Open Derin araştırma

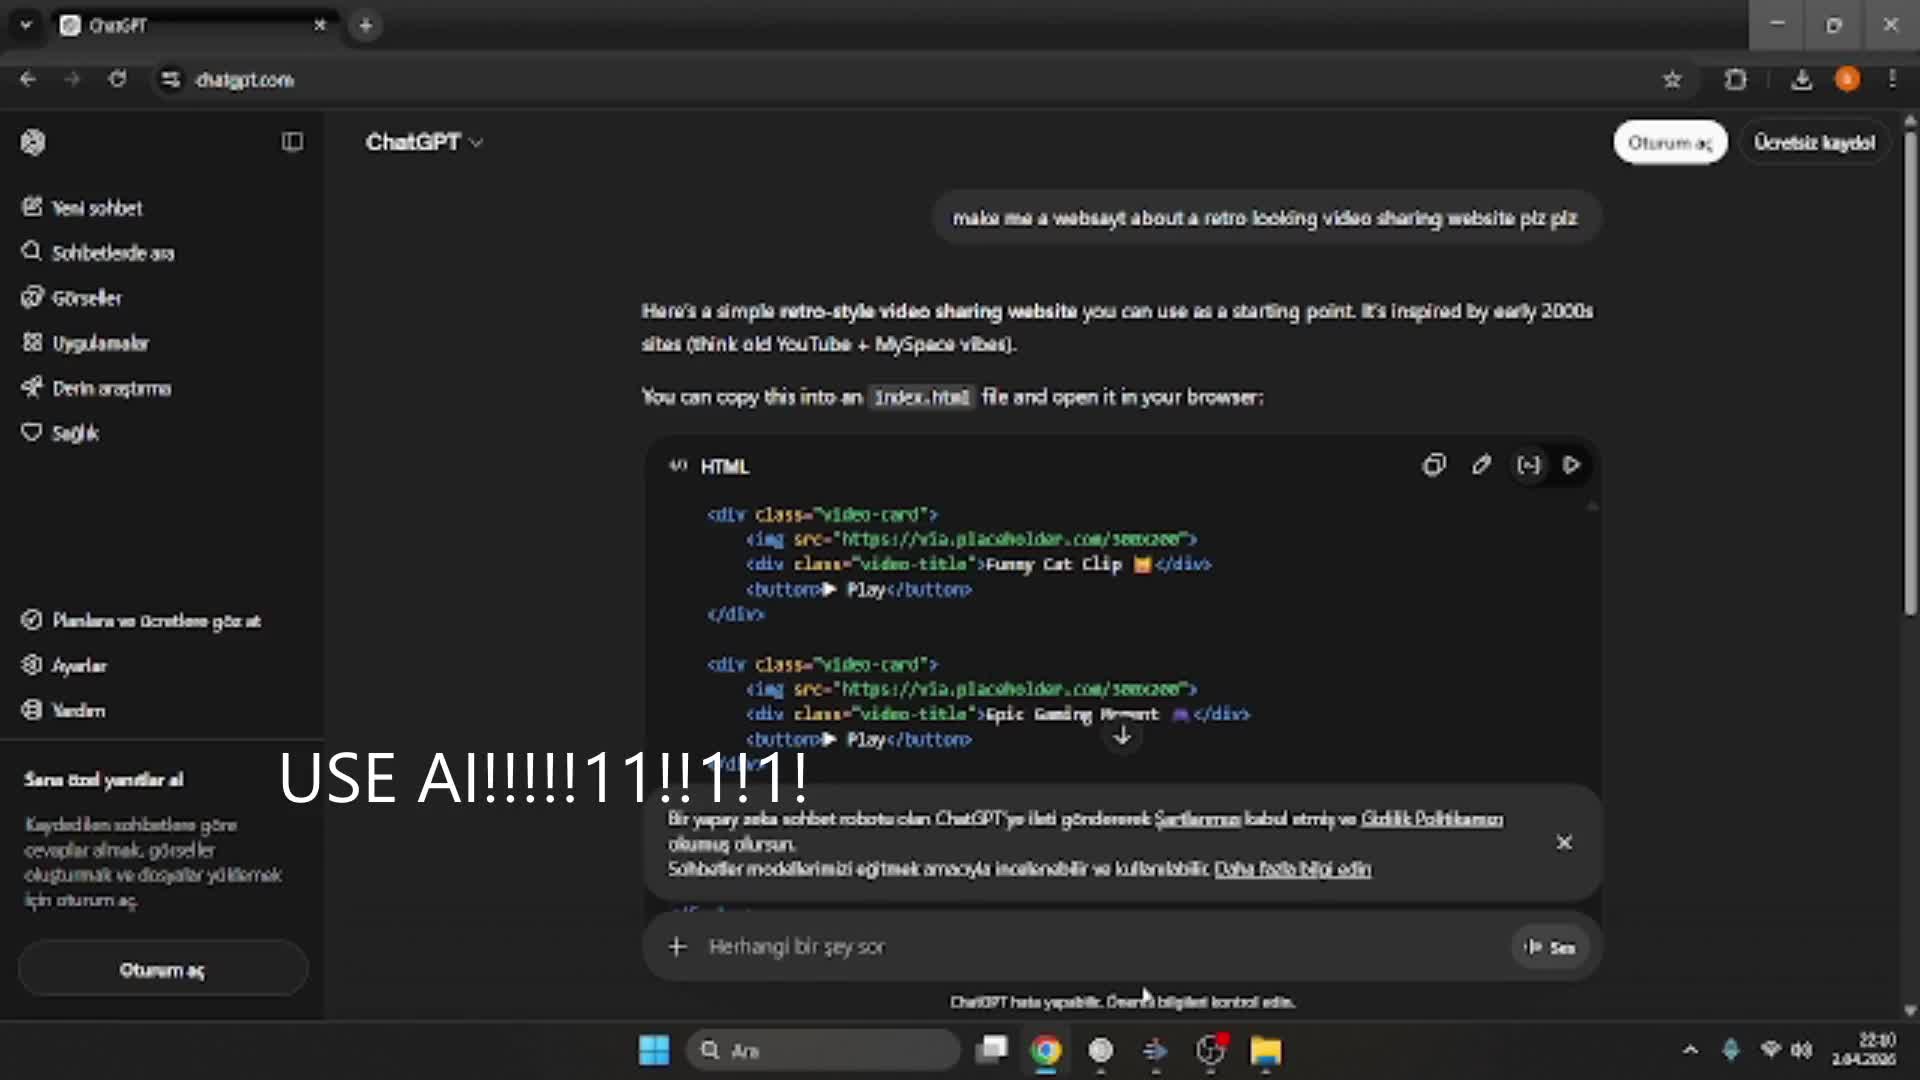pyautogui.click(x=111, y=388)
